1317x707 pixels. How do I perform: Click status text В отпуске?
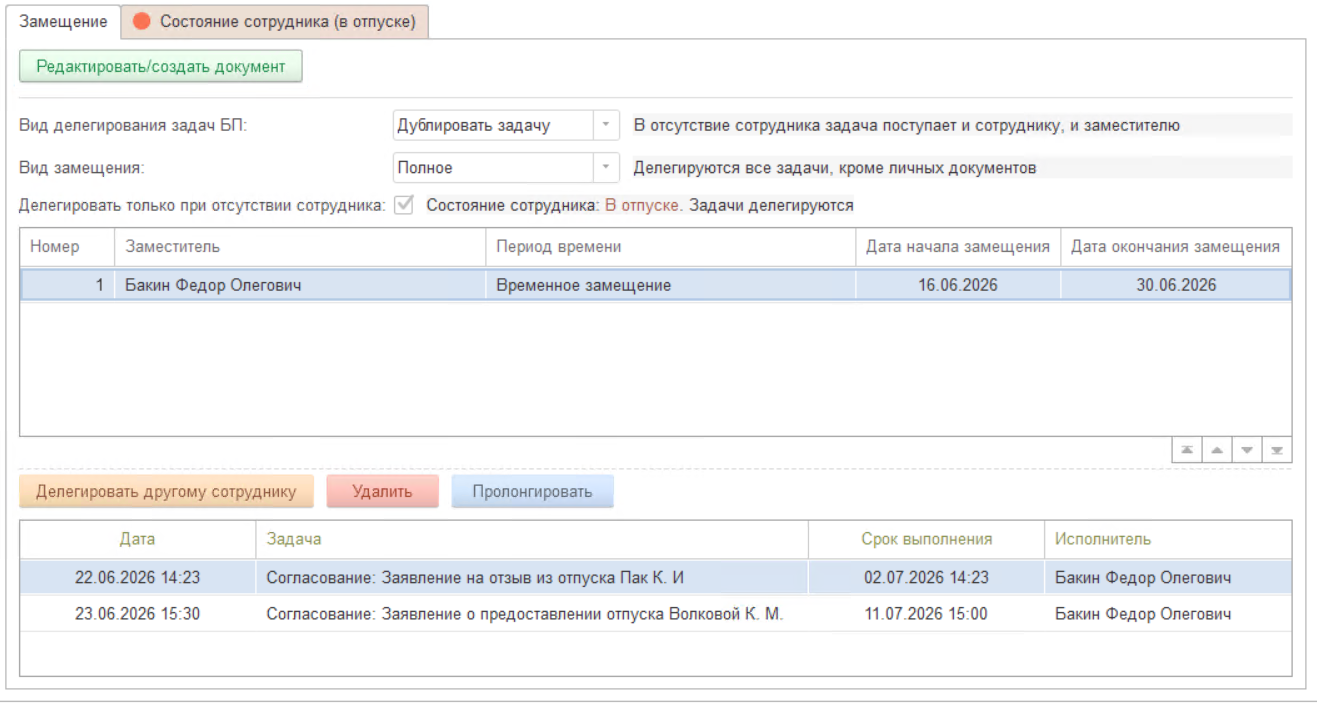coord(644,205)
